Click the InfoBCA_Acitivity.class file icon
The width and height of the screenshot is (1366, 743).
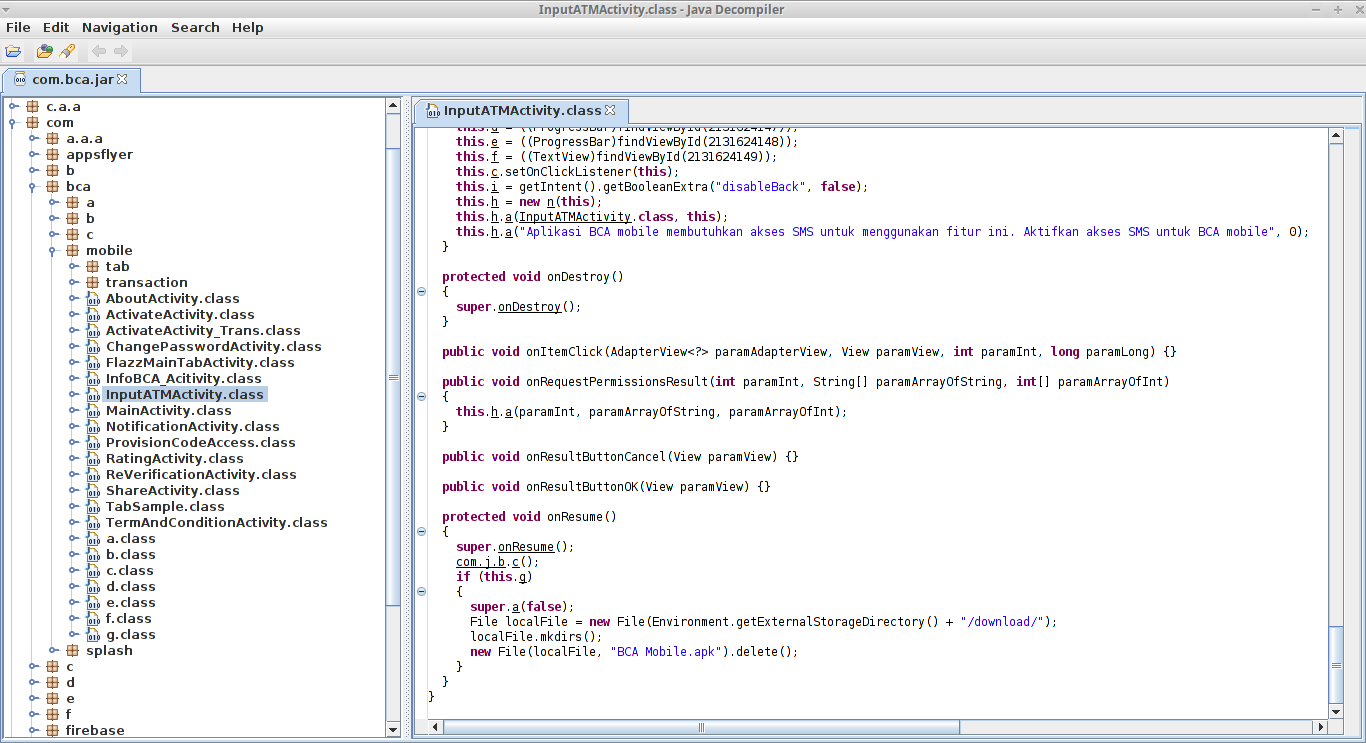[x=93, y=379]
